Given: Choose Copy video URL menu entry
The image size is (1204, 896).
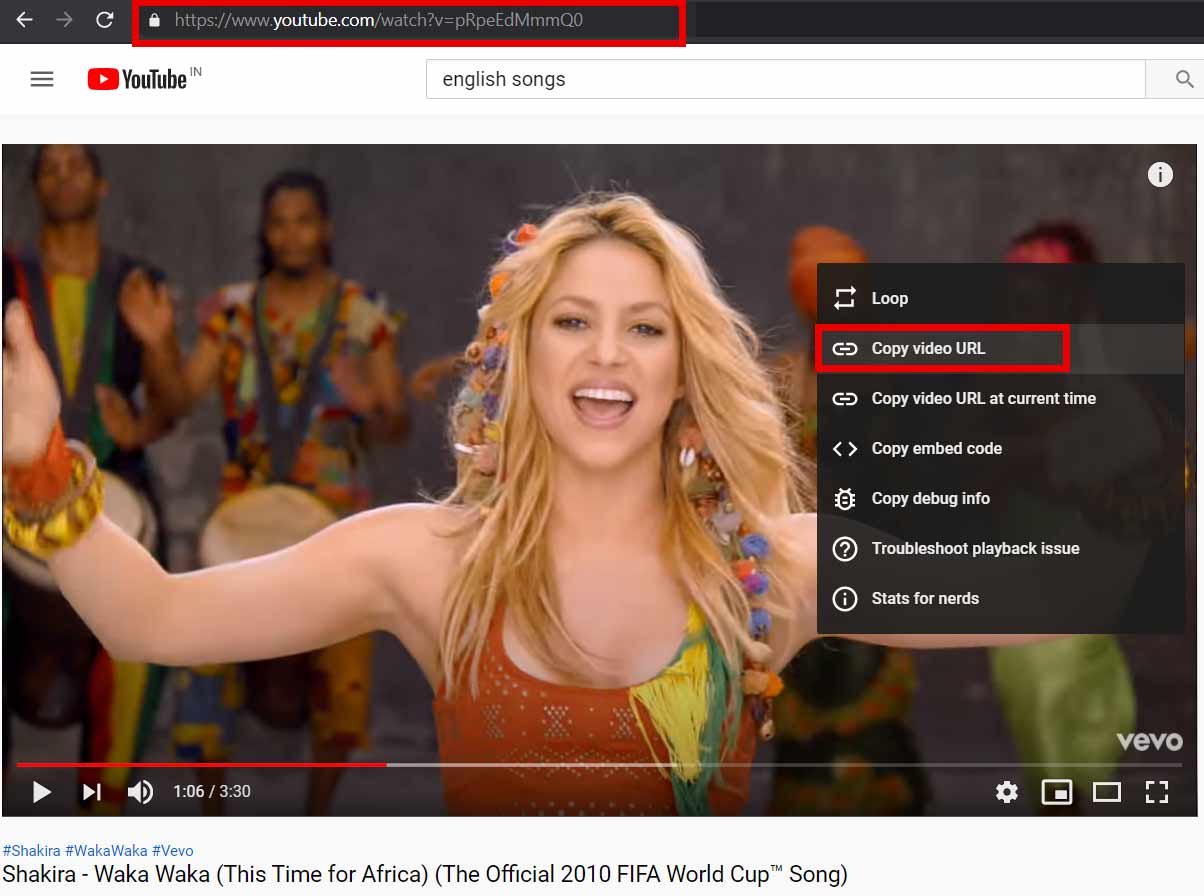Looking at the screenshot, I should tap(1000, 348).
